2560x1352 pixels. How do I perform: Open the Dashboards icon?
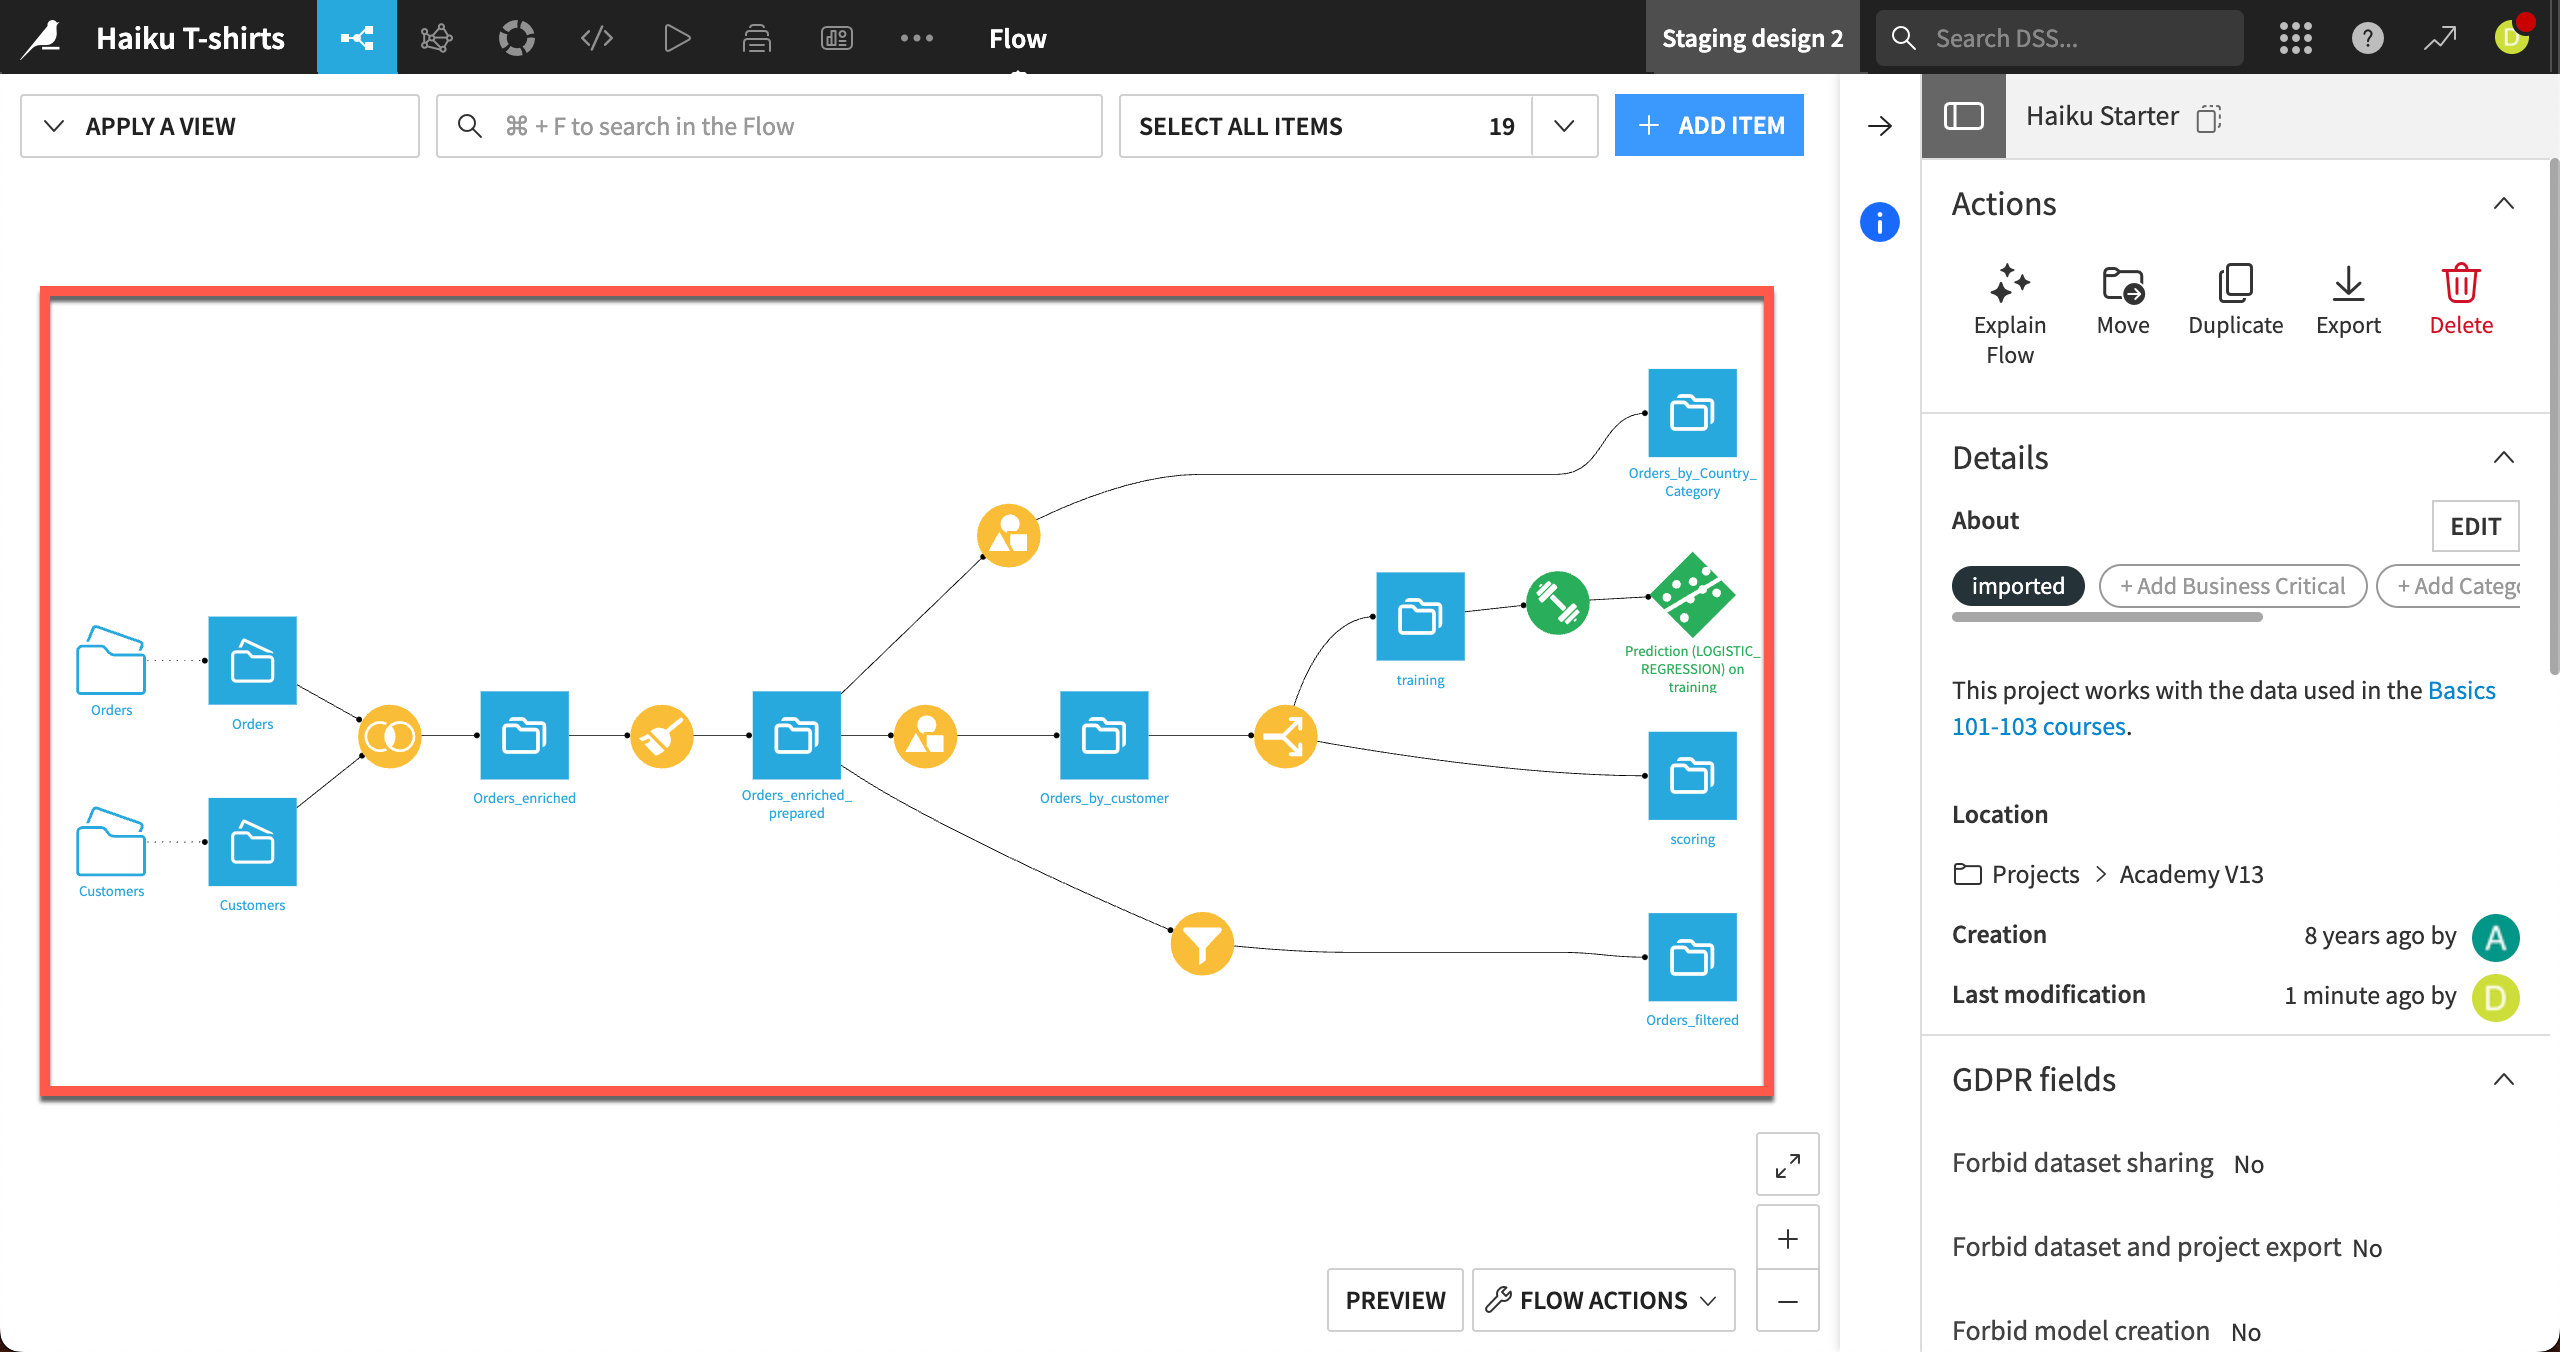click(837, 37)
